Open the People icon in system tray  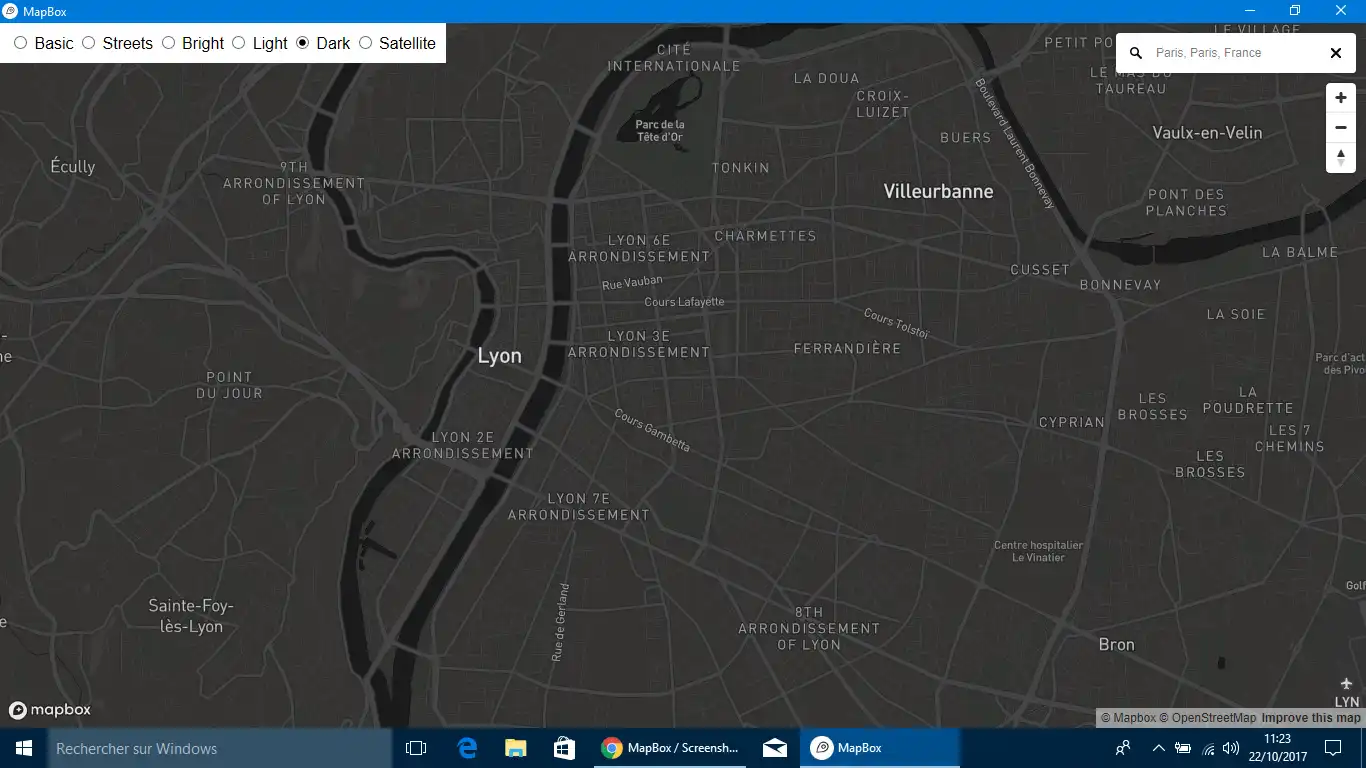(x=1123, y=748)
